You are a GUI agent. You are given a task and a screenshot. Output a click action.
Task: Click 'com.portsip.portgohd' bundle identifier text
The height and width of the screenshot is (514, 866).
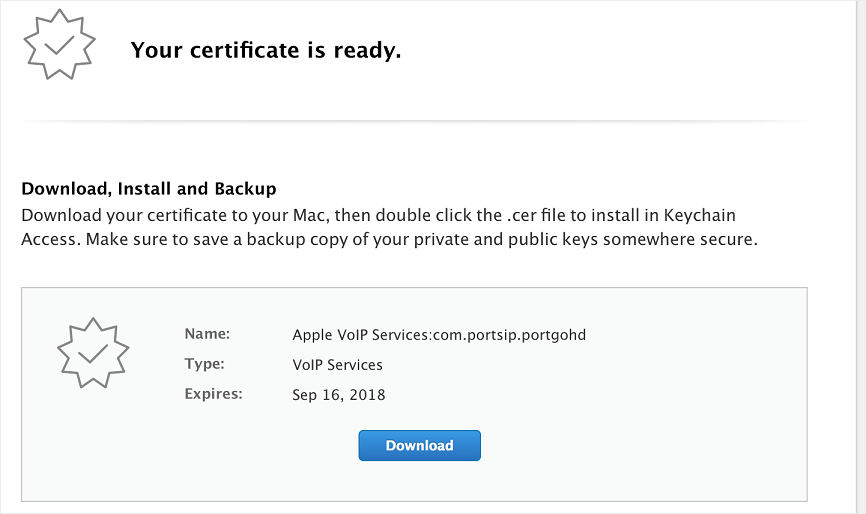click(x=509, y=335)
